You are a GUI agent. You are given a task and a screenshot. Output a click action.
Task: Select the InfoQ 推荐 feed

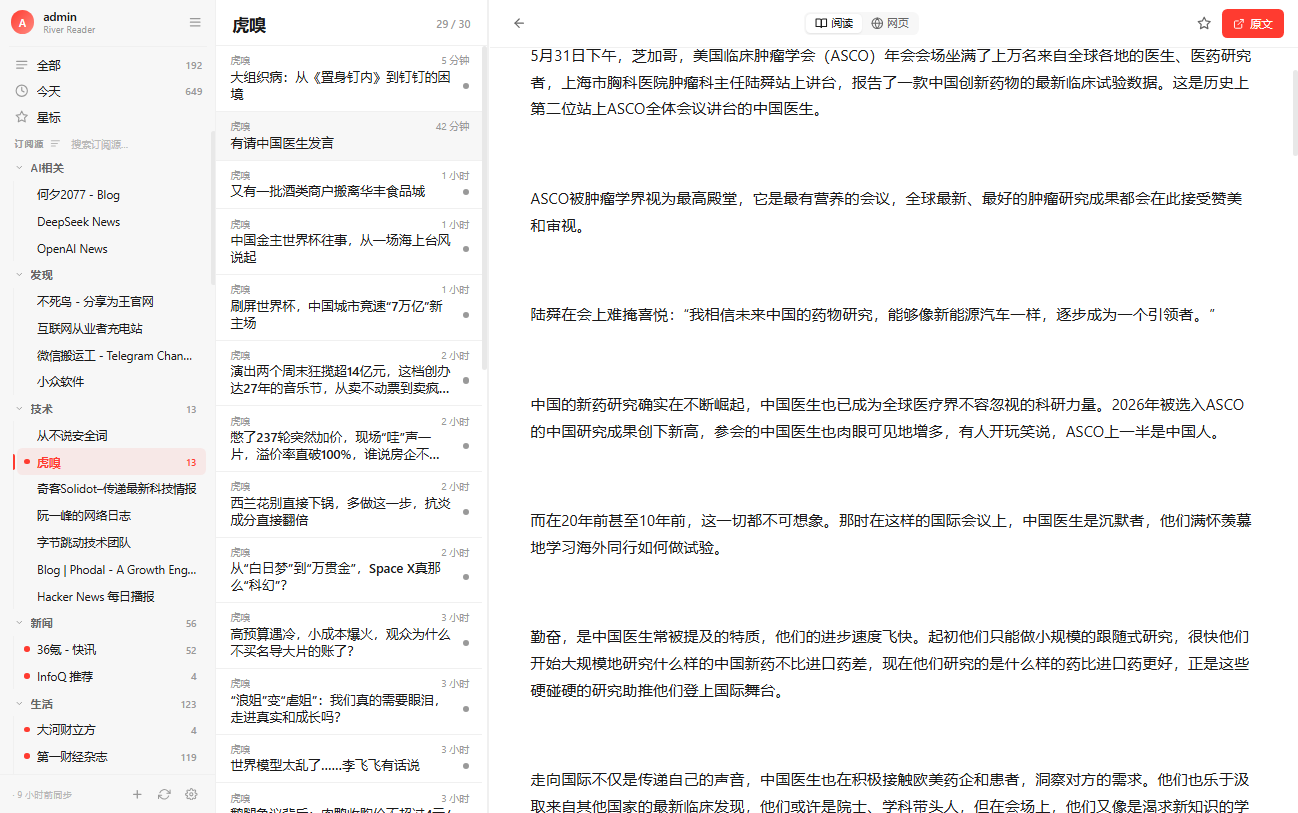point(108,677)
